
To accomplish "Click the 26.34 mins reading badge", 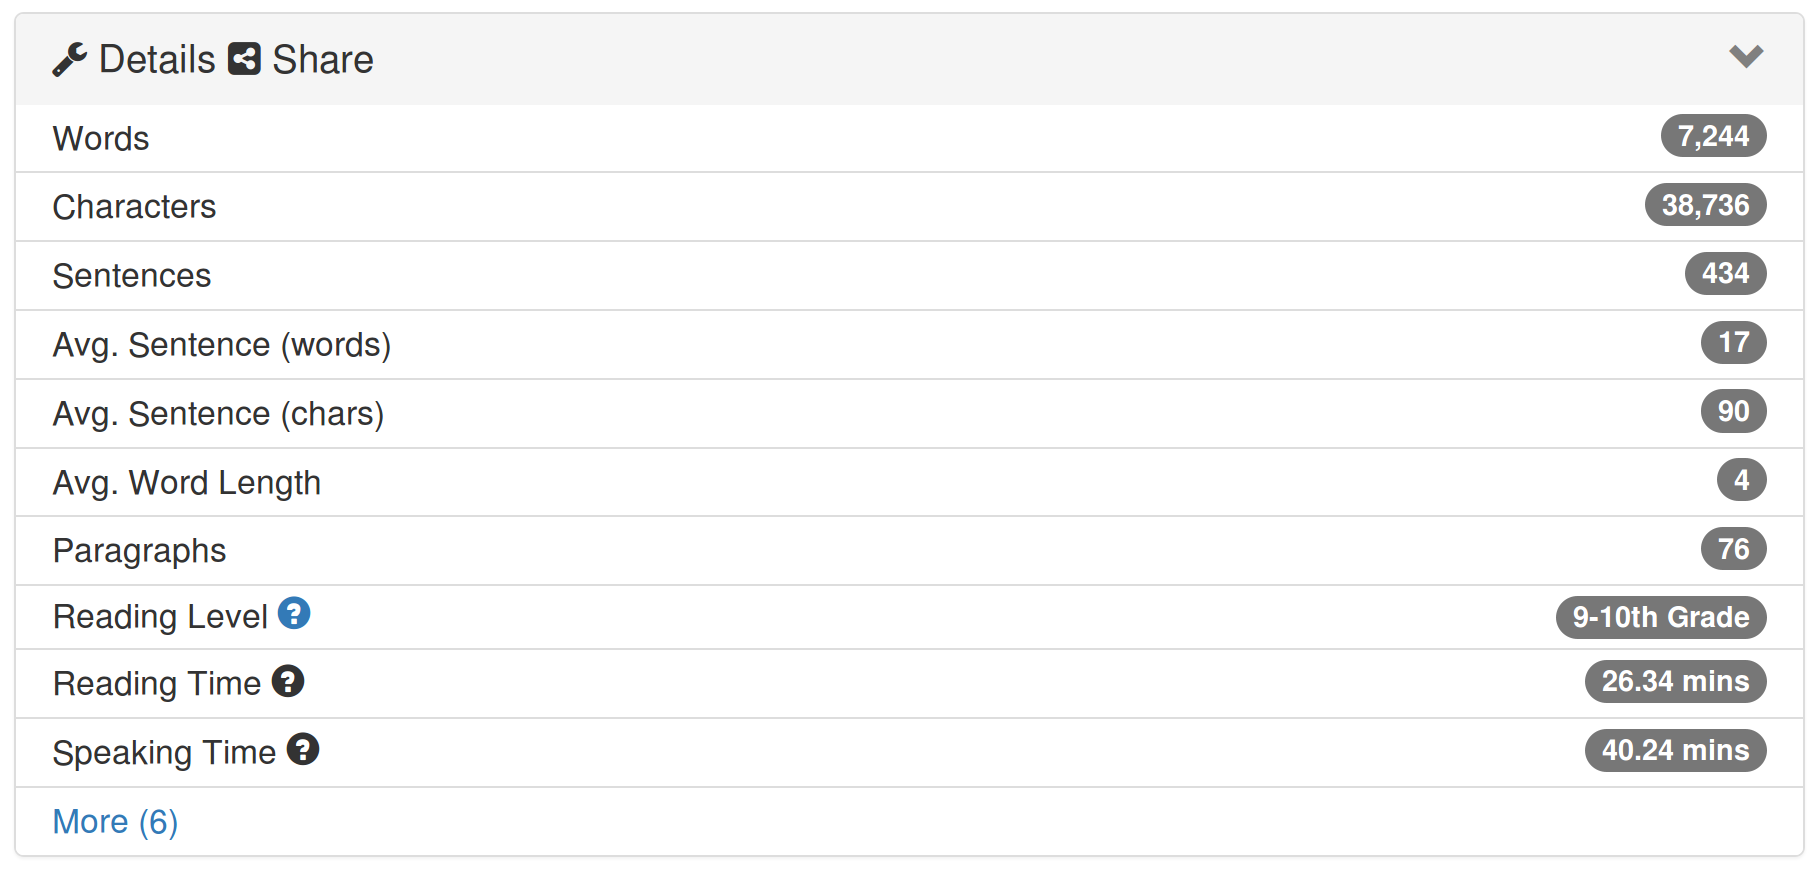I will coord(1675,681).
